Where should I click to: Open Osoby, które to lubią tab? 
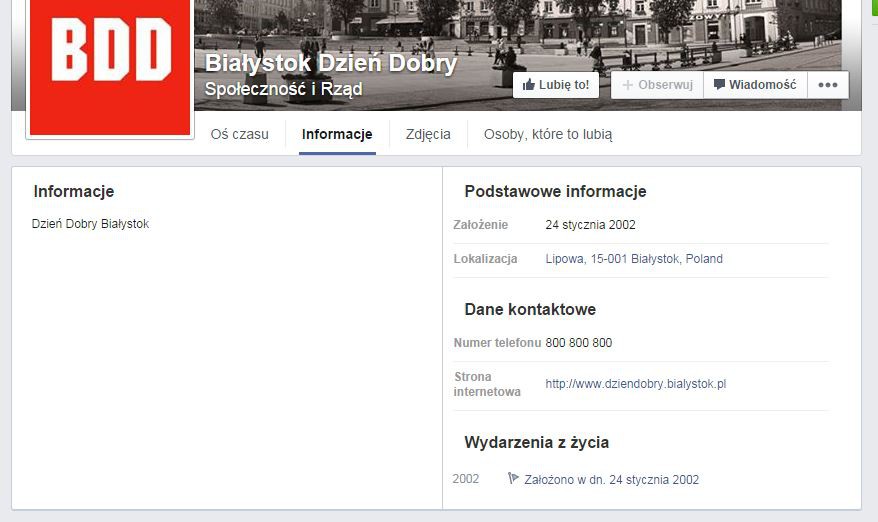point(548,134)
